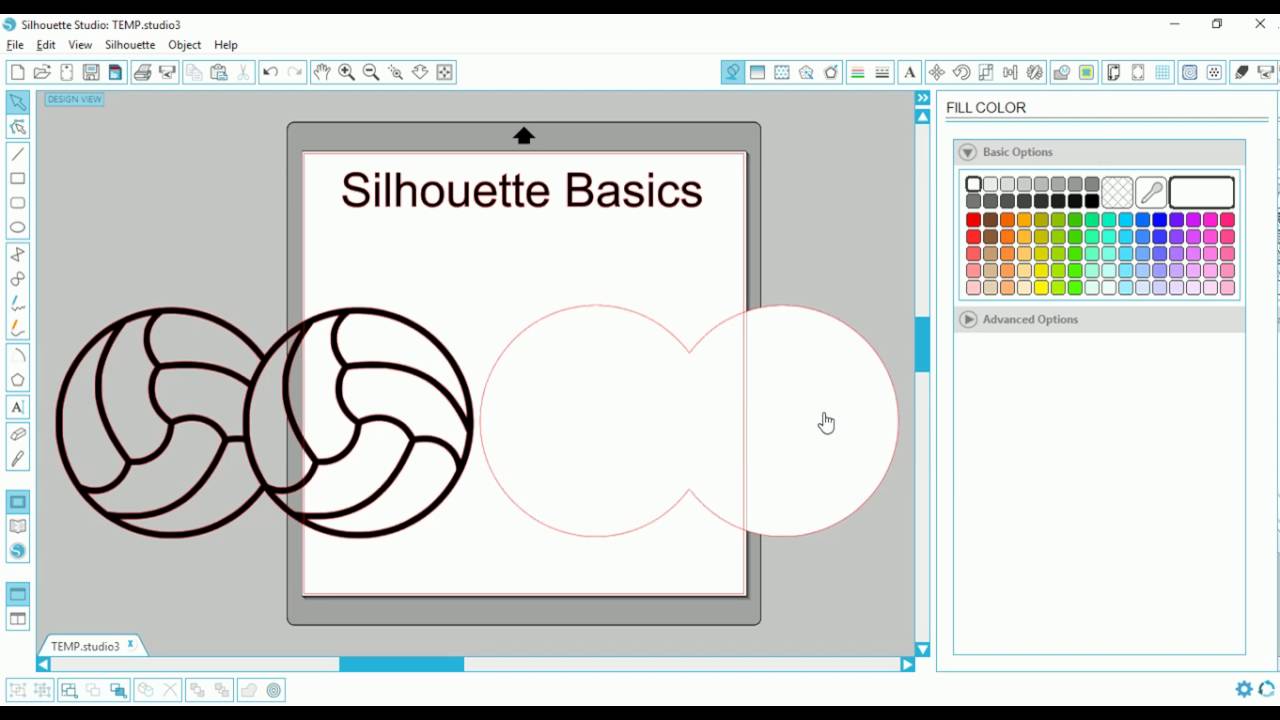
Task: Select the Eraser tool
Action: [x=17, y=434]
